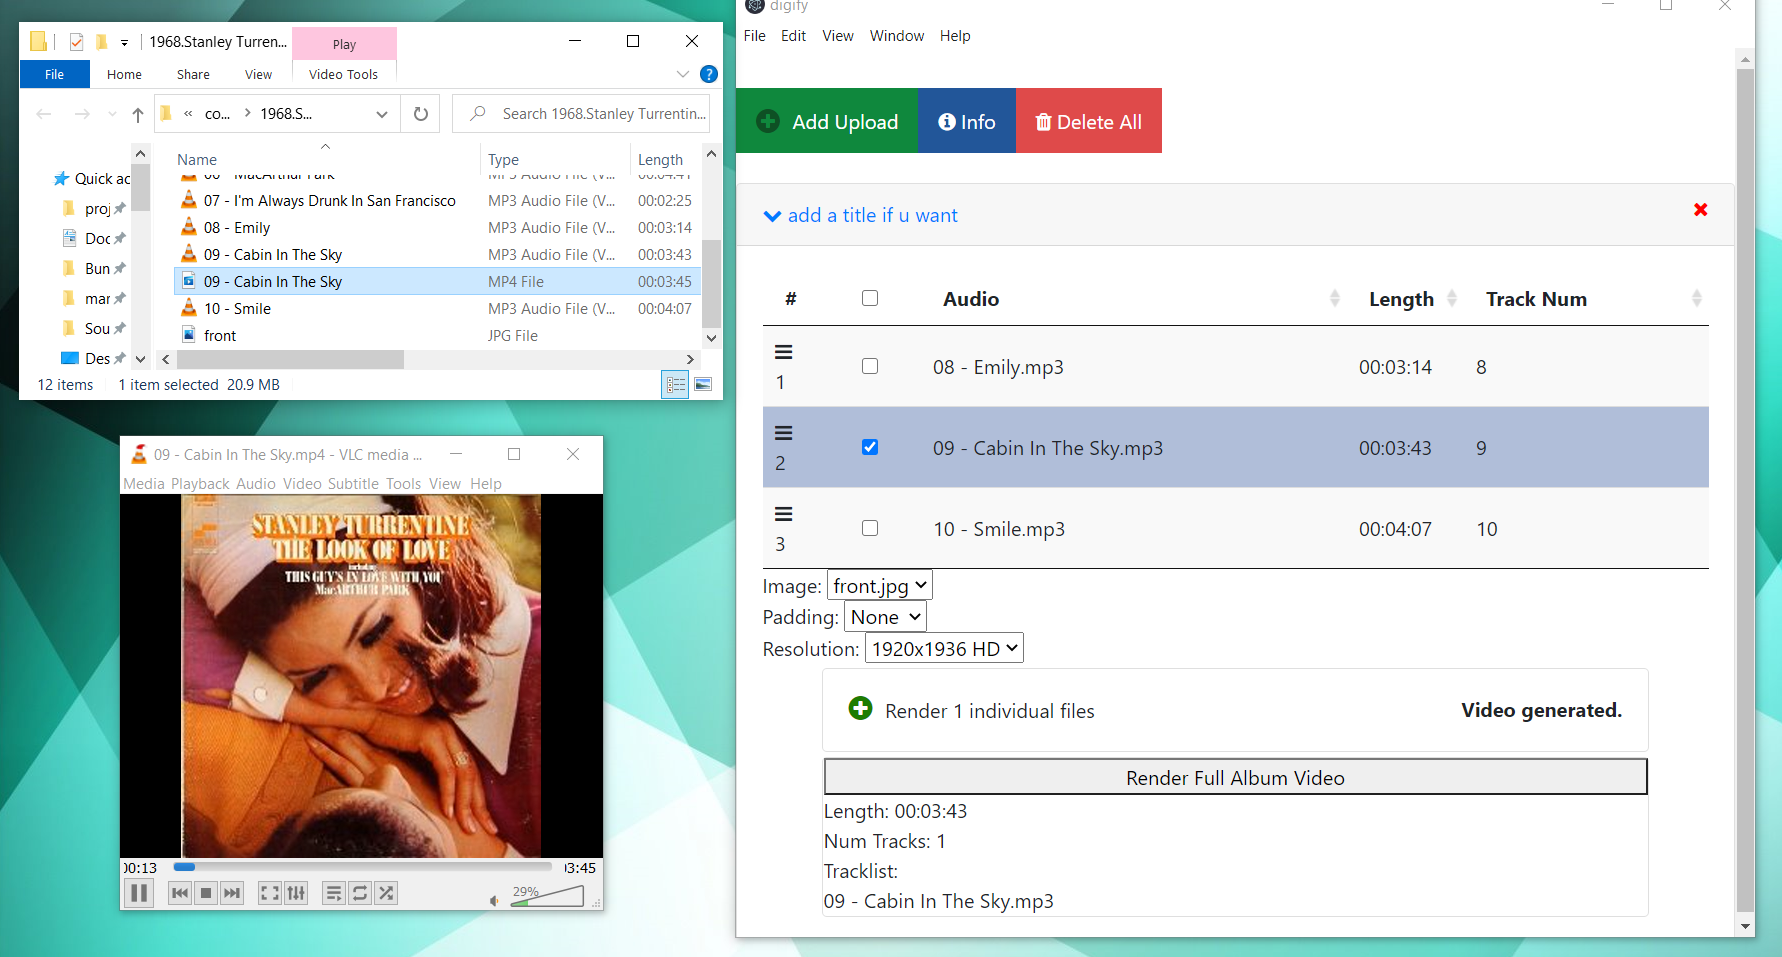This screenshot has width=1782, height=957.
Task: Collapse the 'add a title' chevron
Action: click(772, 216)
